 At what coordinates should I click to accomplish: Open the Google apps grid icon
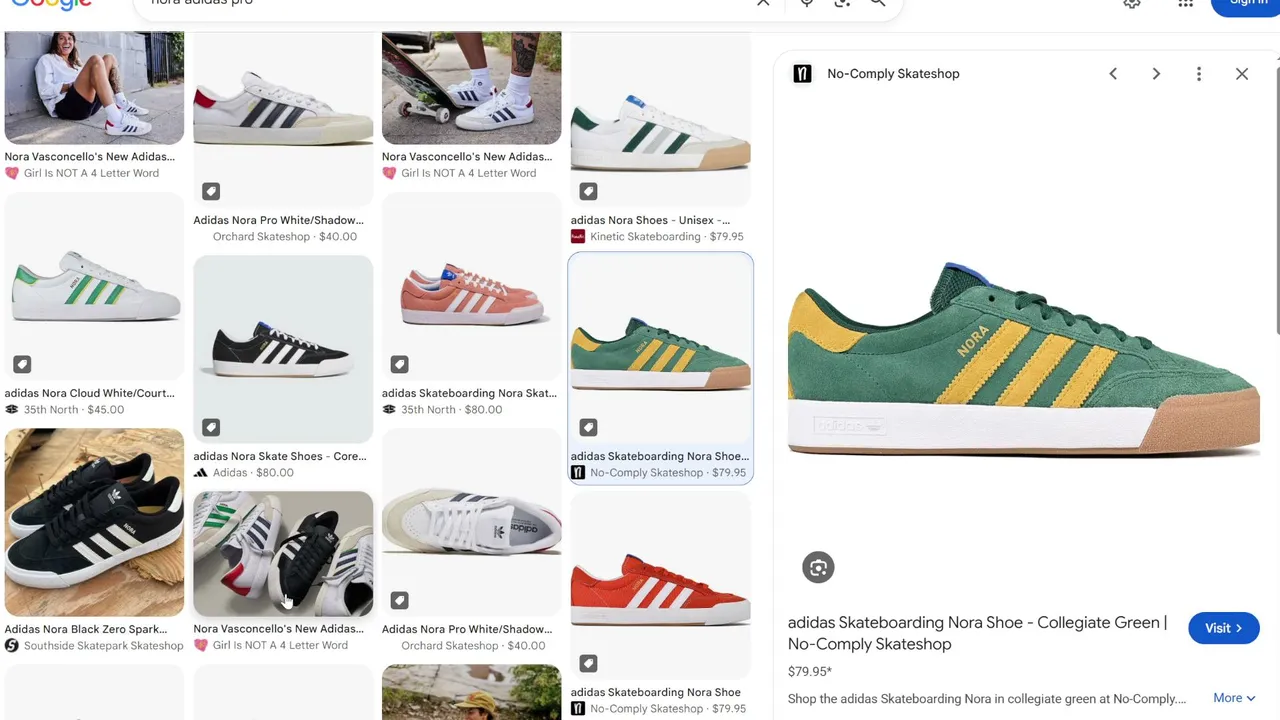click(1185, 3)
